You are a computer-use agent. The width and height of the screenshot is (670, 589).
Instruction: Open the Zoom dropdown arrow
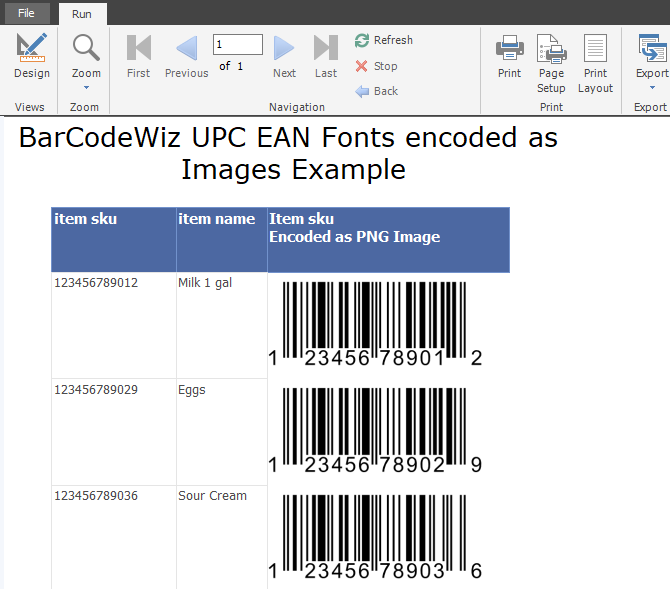coord(86,88)
